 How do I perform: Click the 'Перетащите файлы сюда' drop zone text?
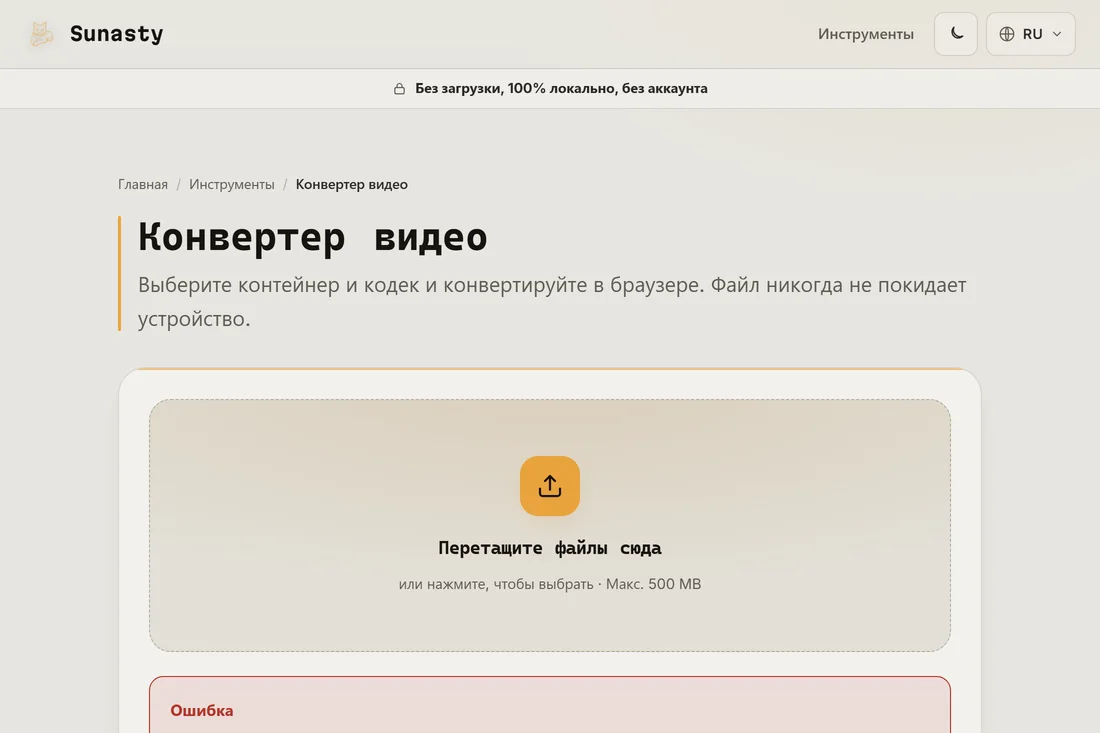pyautogui.click(x=549, y=548)
